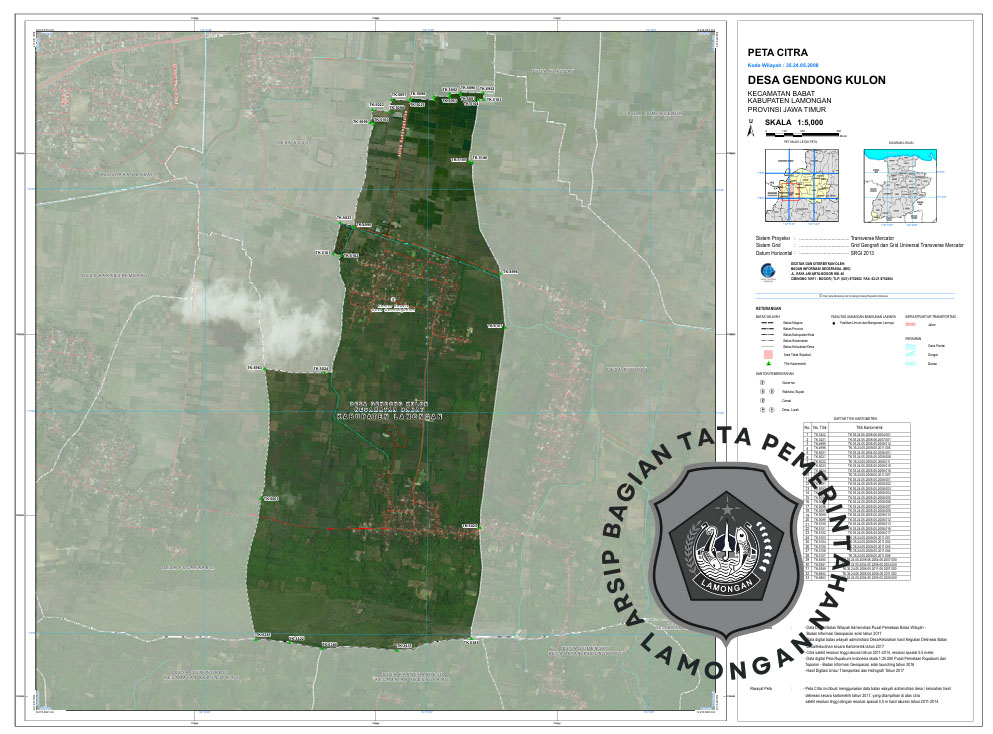Click the Garis Pantai water legend swatch
Screen dimensions: 993x734
(911, 345)
